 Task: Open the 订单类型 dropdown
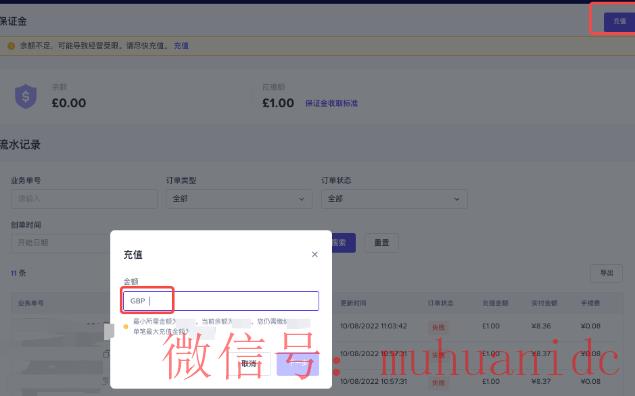point(239,199)
